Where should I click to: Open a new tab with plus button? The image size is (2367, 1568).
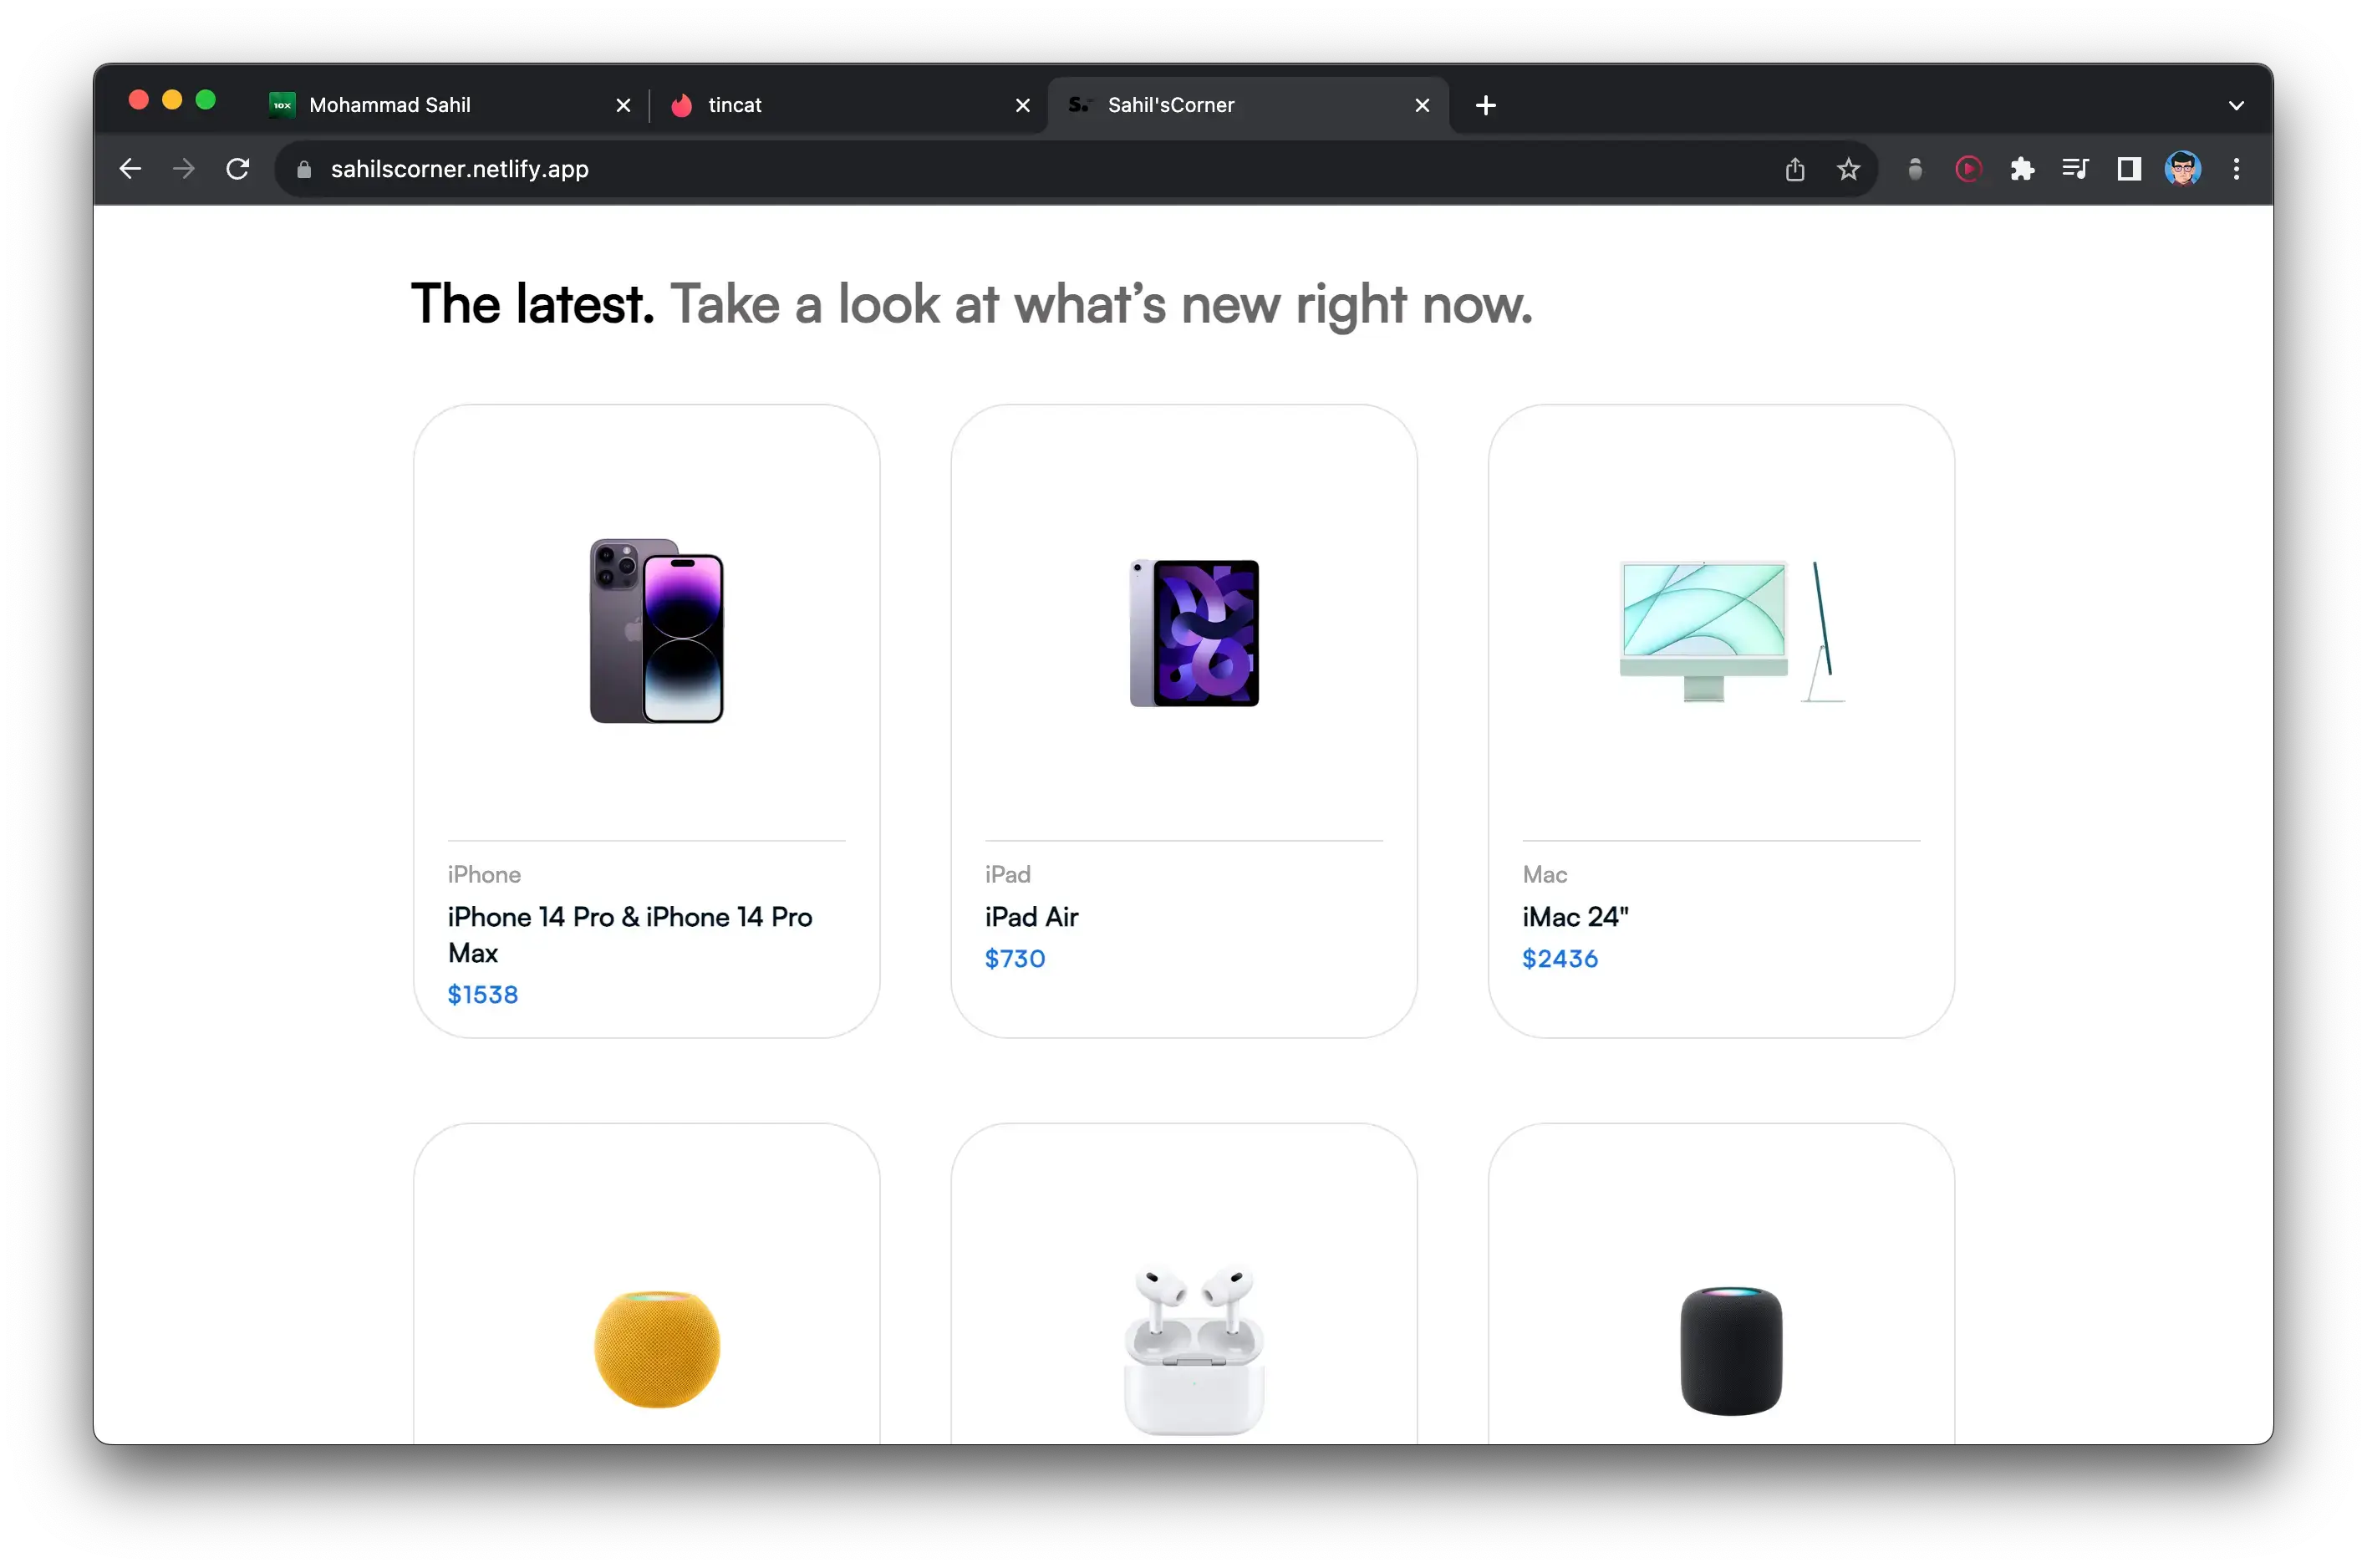point(1486,105)
